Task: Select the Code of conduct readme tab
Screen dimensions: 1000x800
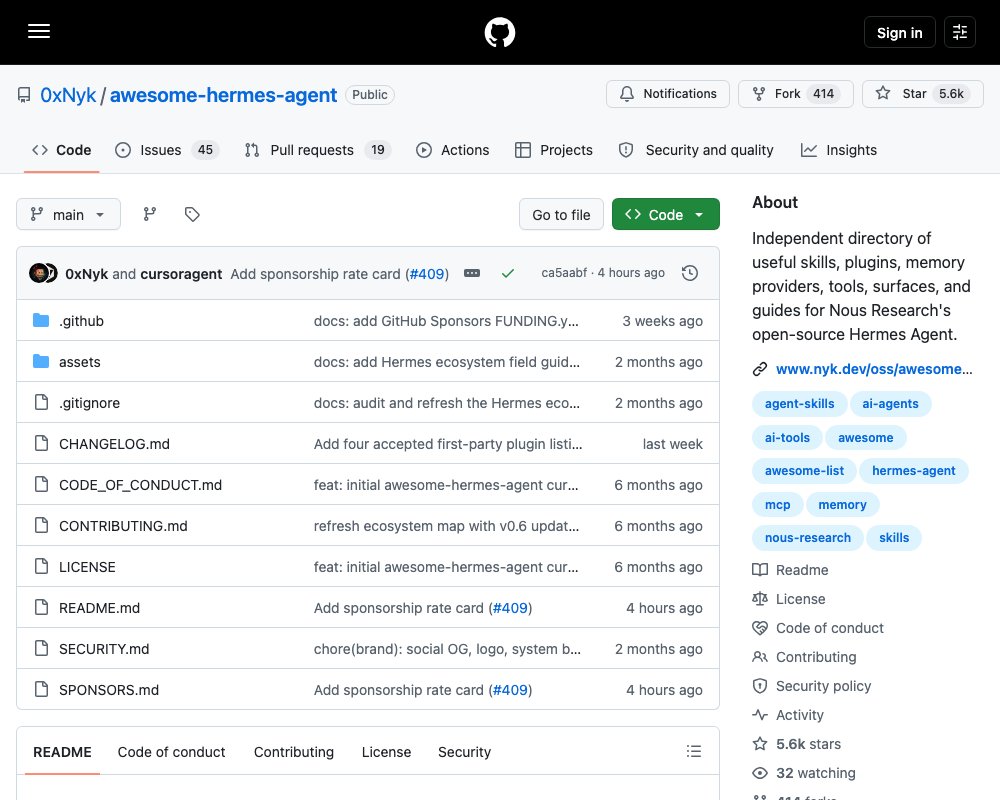Action: tap(171, 752)
